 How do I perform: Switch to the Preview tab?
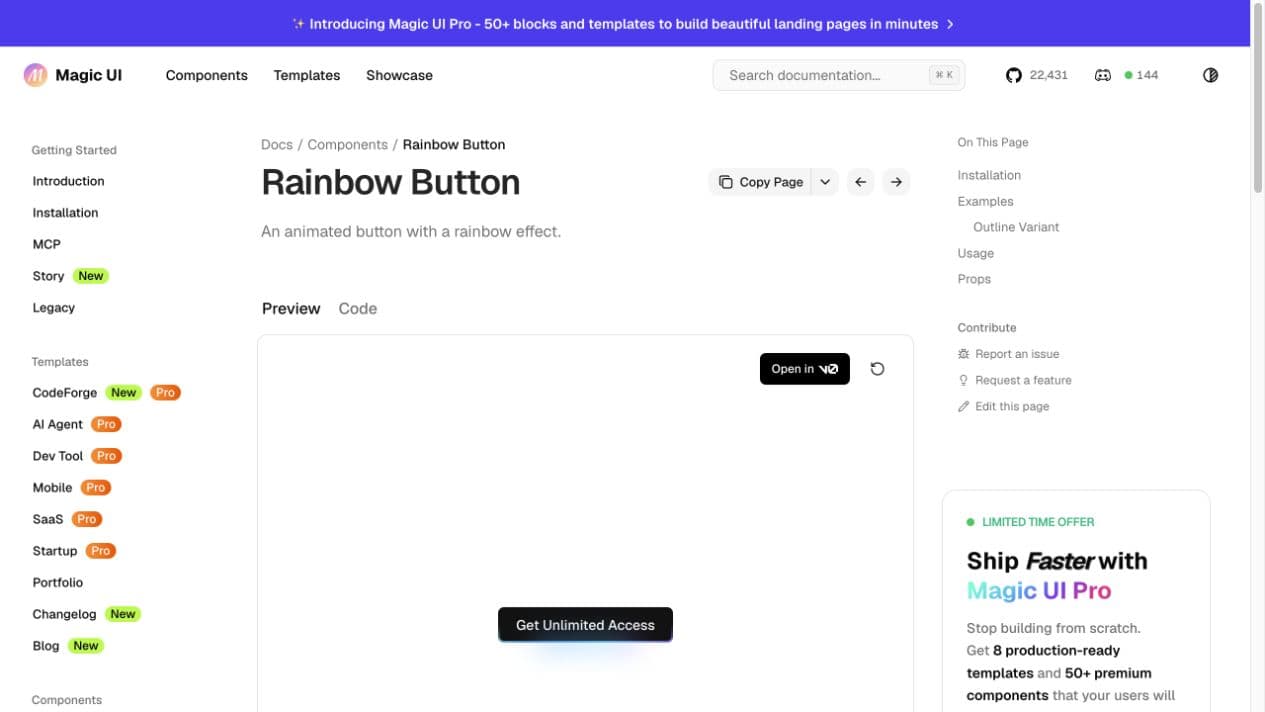[x=291, y=308]
